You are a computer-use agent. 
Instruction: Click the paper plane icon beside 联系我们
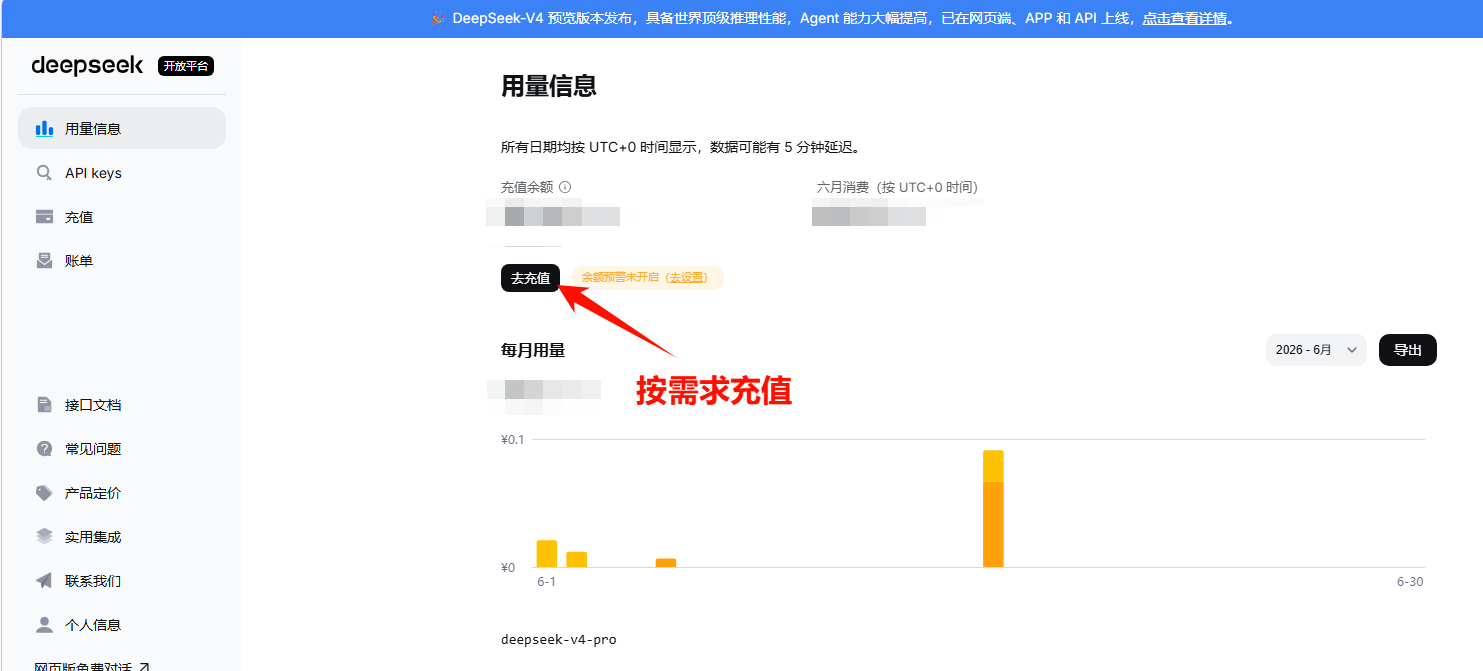pyautogui.click(x=44, y=581)
